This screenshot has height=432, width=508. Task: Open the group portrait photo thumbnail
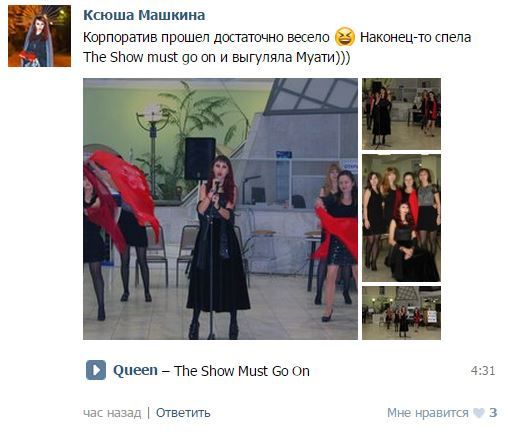tap(401, 218)
